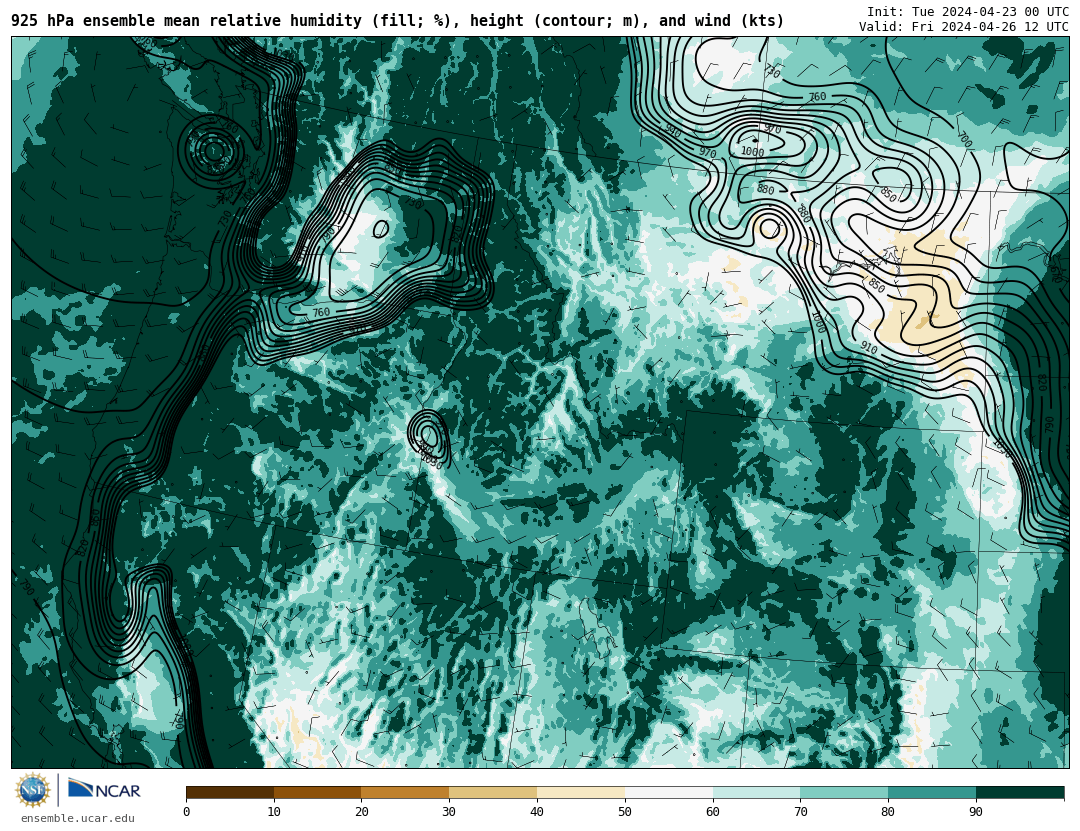Click the 'Init: Tue 2024-04-23 00 UTC' text
Image resolution: width=1080 pixels, height=831 pixels.
[968, 12]
